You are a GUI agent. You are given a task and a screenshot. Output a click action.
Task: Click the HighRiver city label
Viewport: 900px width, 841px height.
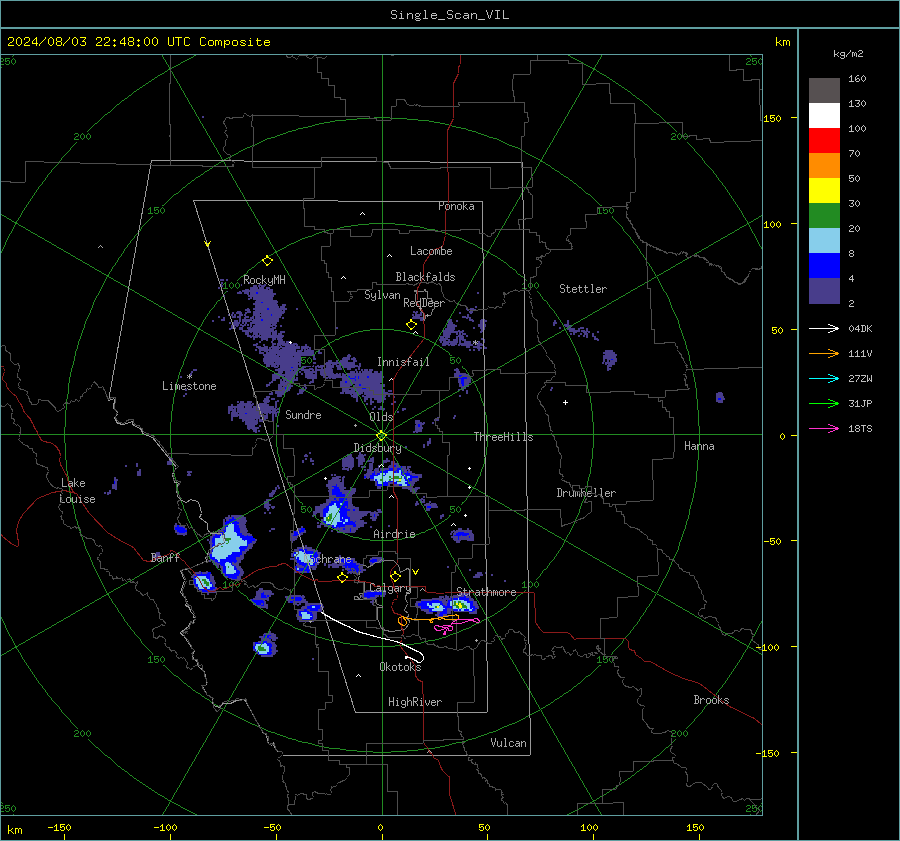415,702
